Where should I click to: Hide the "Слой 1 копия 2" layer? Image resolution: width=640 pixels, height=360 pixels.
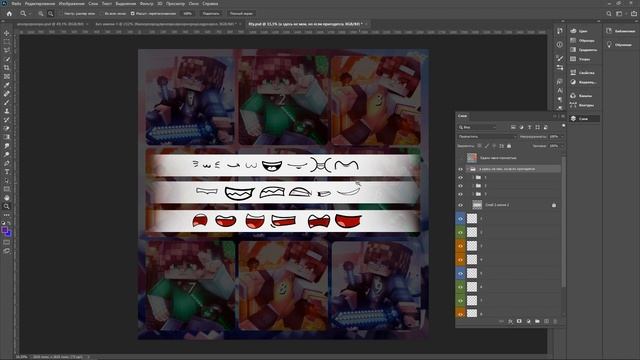pyautogui.click(x=460, y=205)
